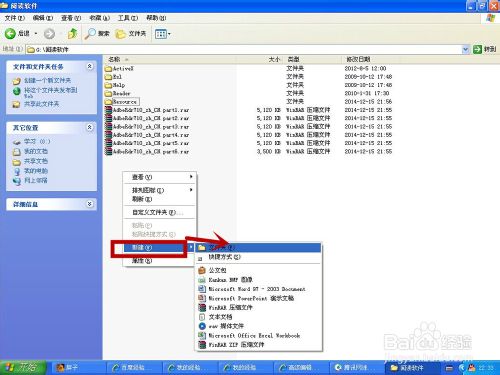This screenshot has height=375, width=500.
Task: Create new Microsoft PowerPoint 演示文稿
Action: point(258,298)
